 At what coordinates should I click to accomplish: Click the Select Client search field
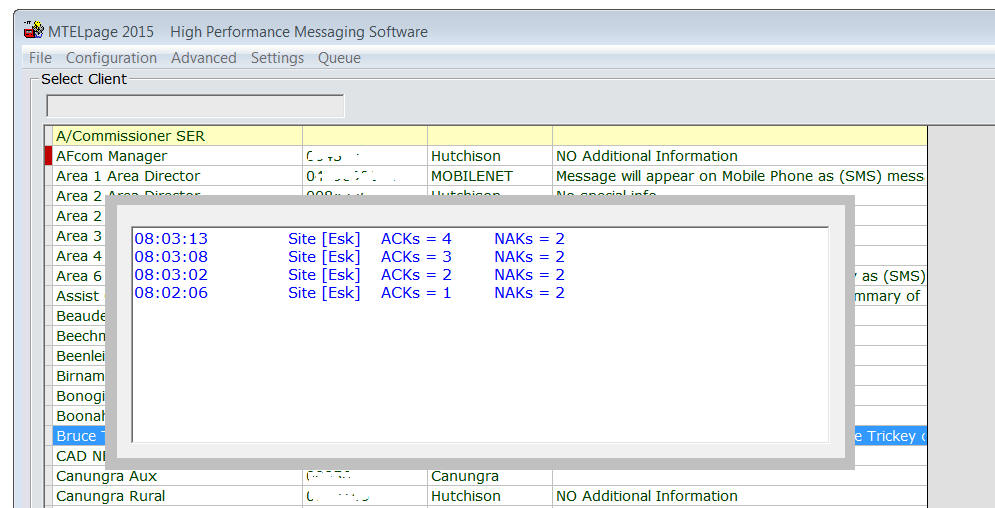195,106
